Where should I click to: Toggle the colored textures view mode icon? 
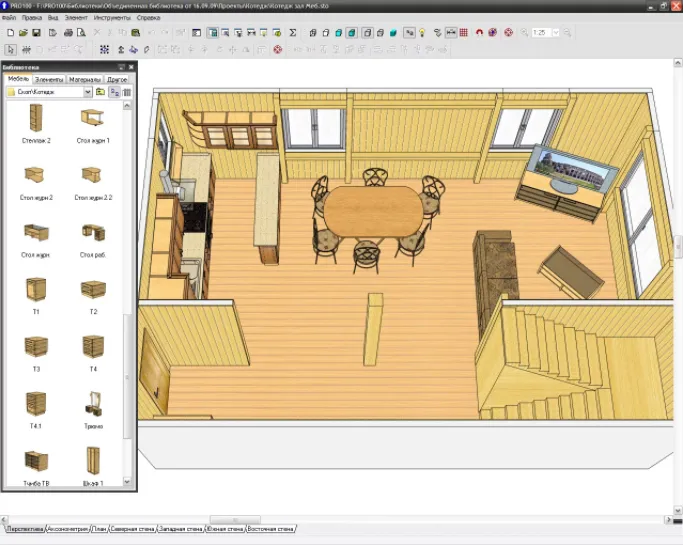click(352, 33)
